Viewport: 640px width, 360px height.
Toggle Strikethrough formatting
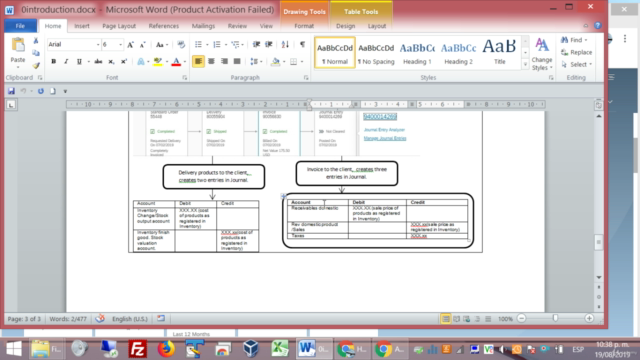coord(98,62)
